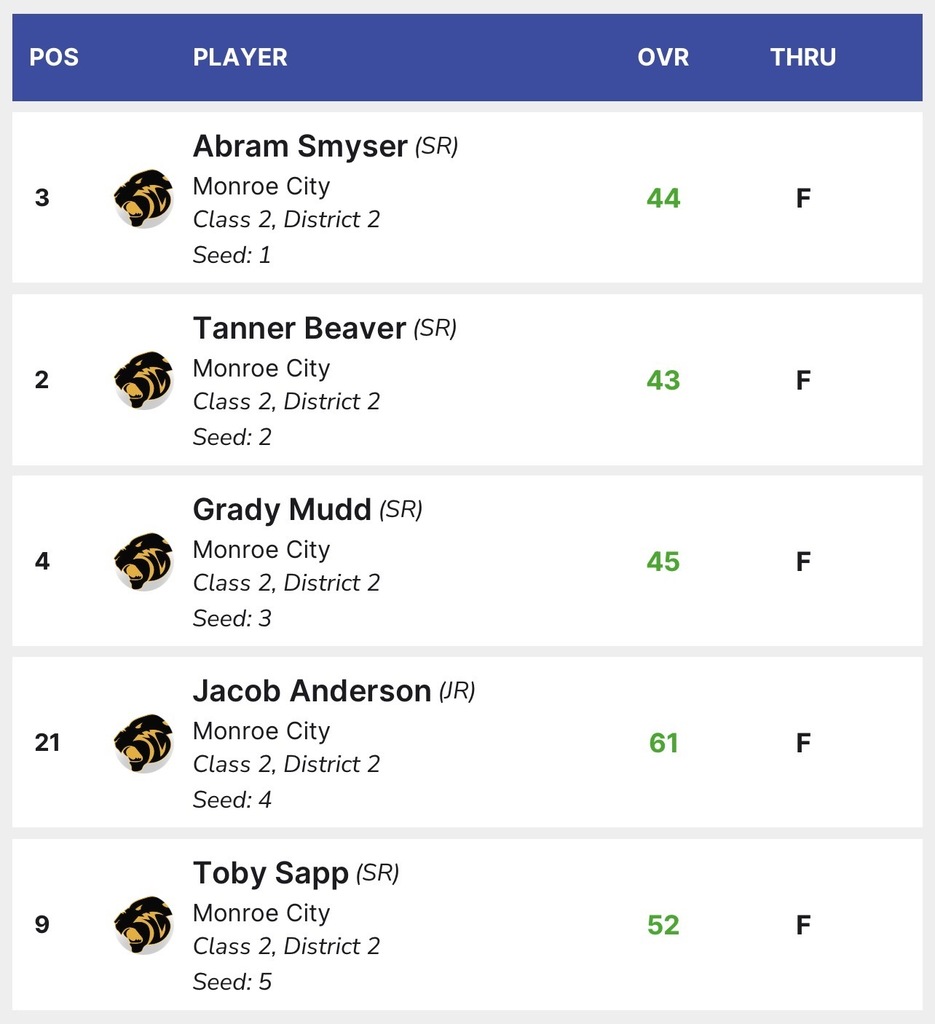Click the panther logo next to Tanner Beaver

point(143,380)
